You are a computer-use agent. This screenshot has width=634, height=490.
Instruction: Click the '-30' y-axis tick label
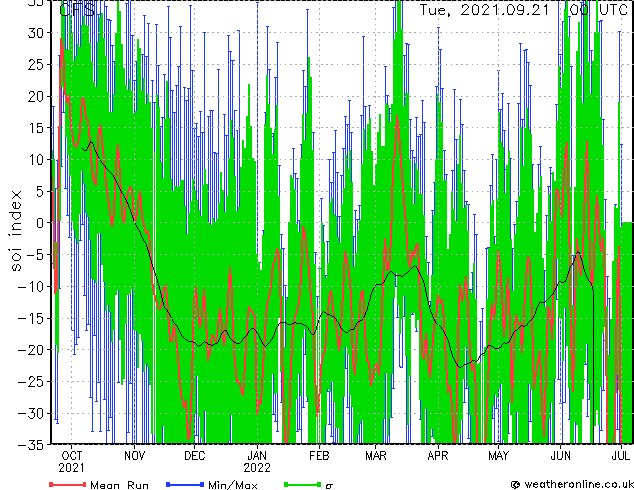point(31,413)
